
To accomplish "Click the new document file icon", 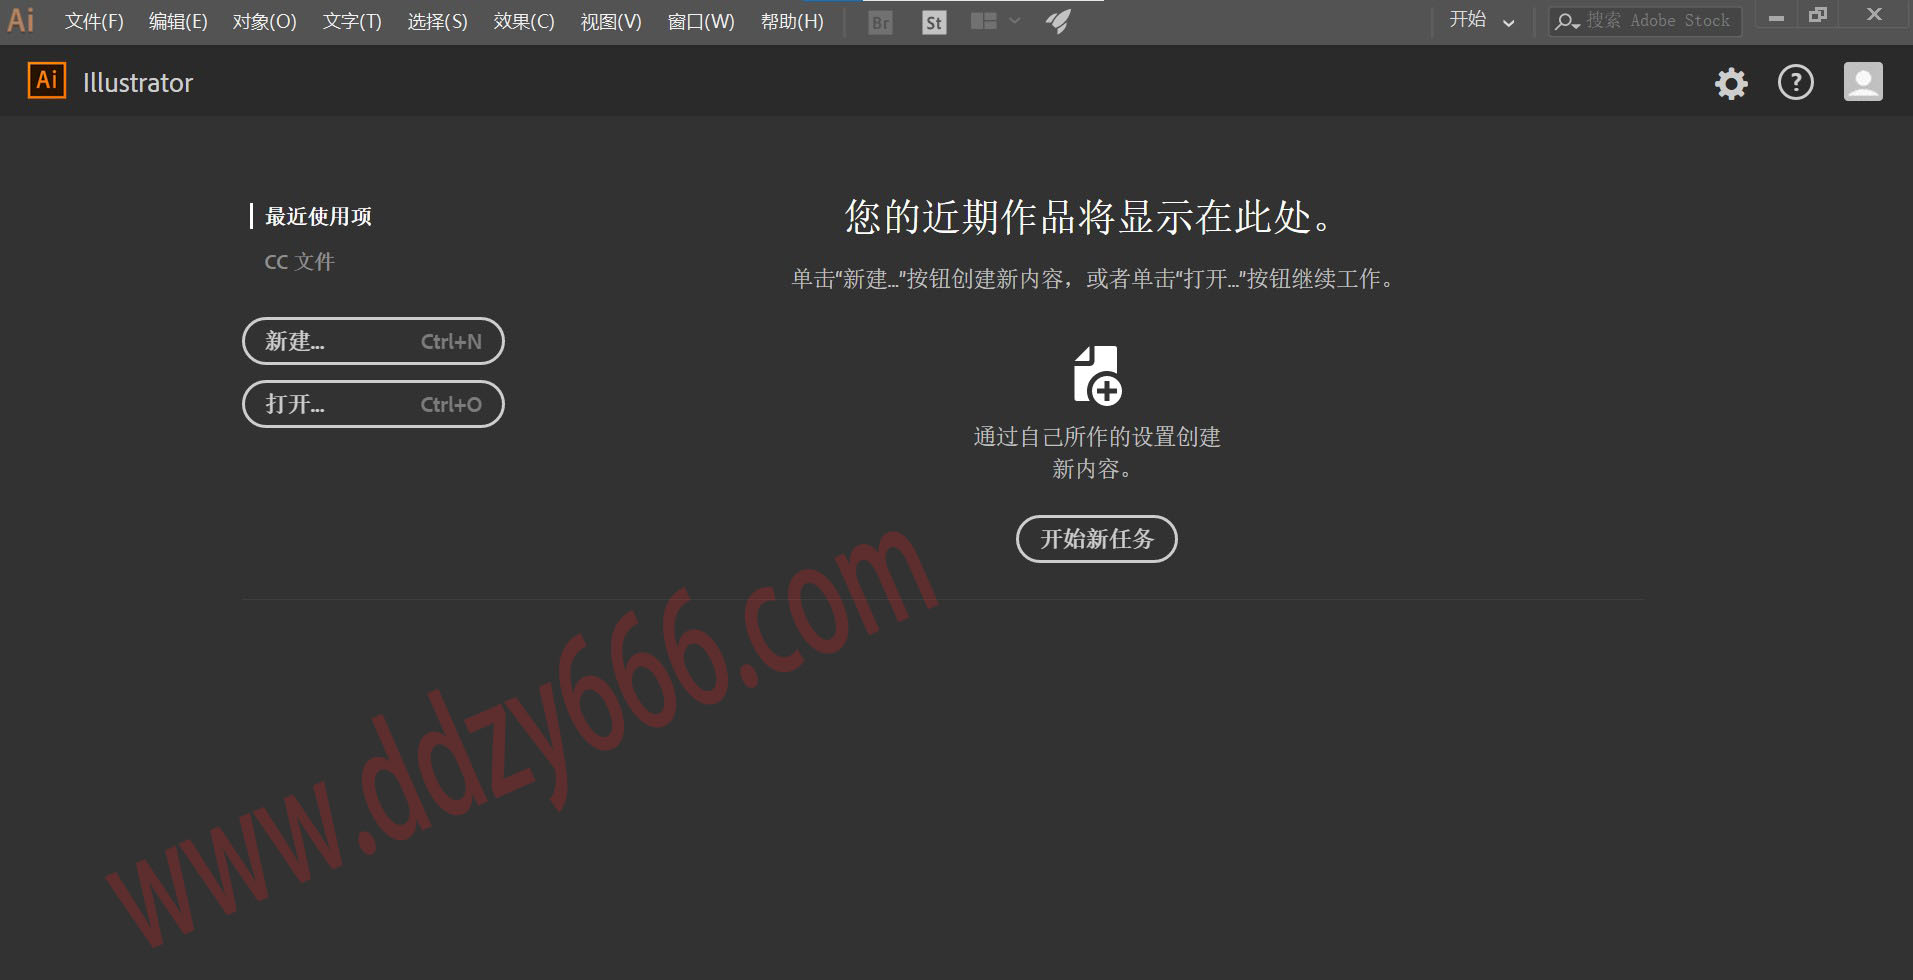I will click(x=1097, y=375).
